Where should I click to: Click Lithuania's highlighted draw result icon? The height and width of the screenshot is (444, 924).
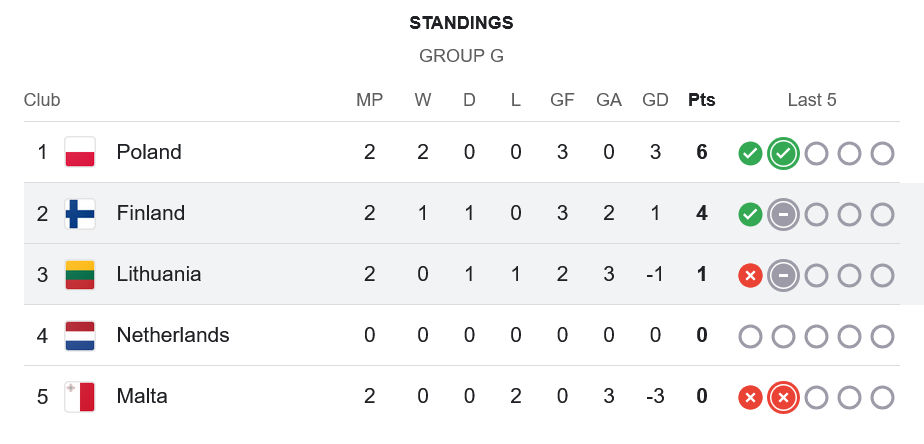783,275
